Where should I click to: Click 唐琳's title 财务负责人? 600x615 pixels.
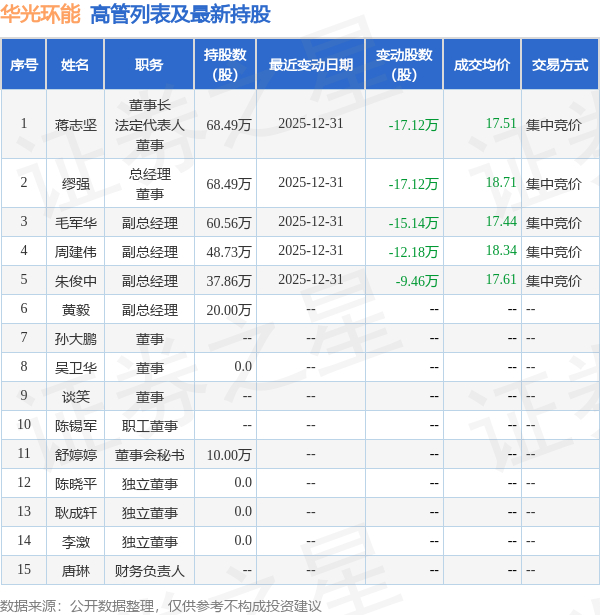tap(149, 571)
